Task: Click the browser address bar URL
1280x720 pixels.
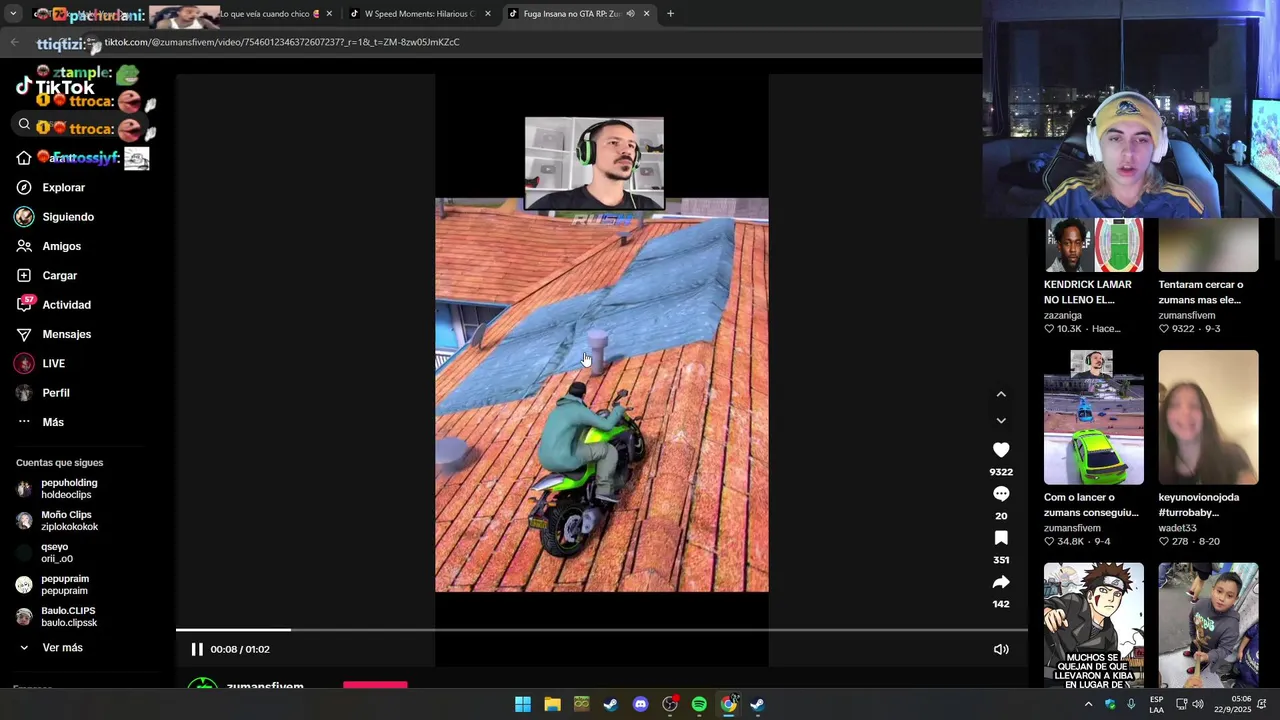Action: pos(282,42)
